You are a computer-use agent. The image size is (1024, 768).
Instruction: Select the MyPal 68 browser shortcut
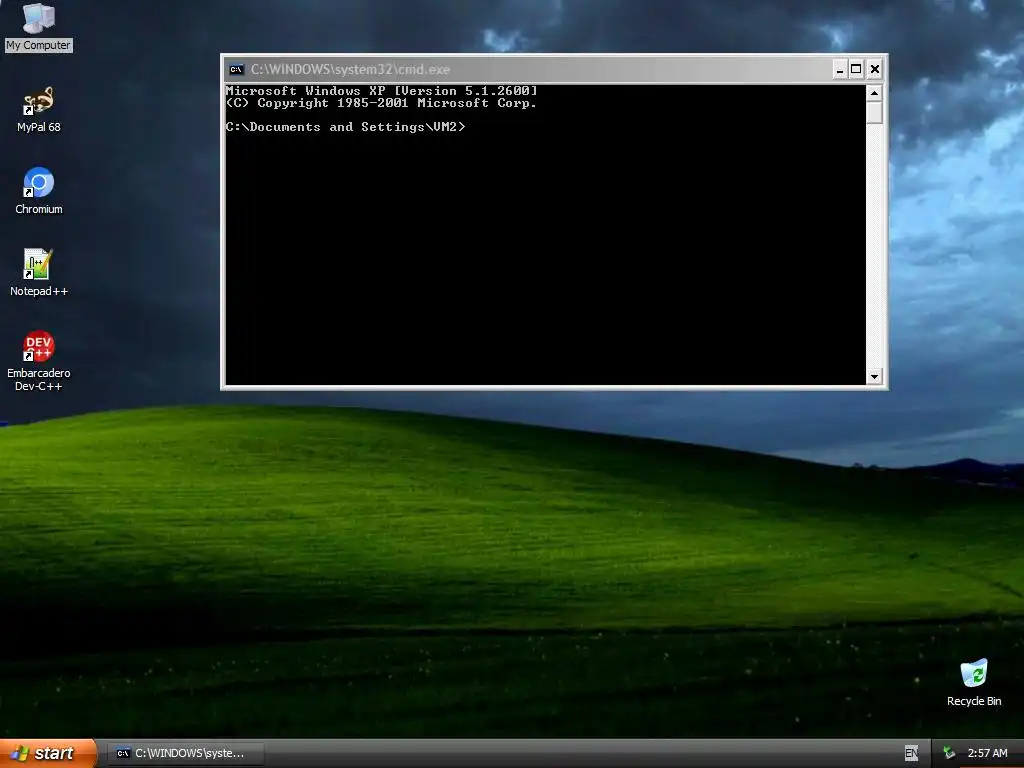pos(39,109)
